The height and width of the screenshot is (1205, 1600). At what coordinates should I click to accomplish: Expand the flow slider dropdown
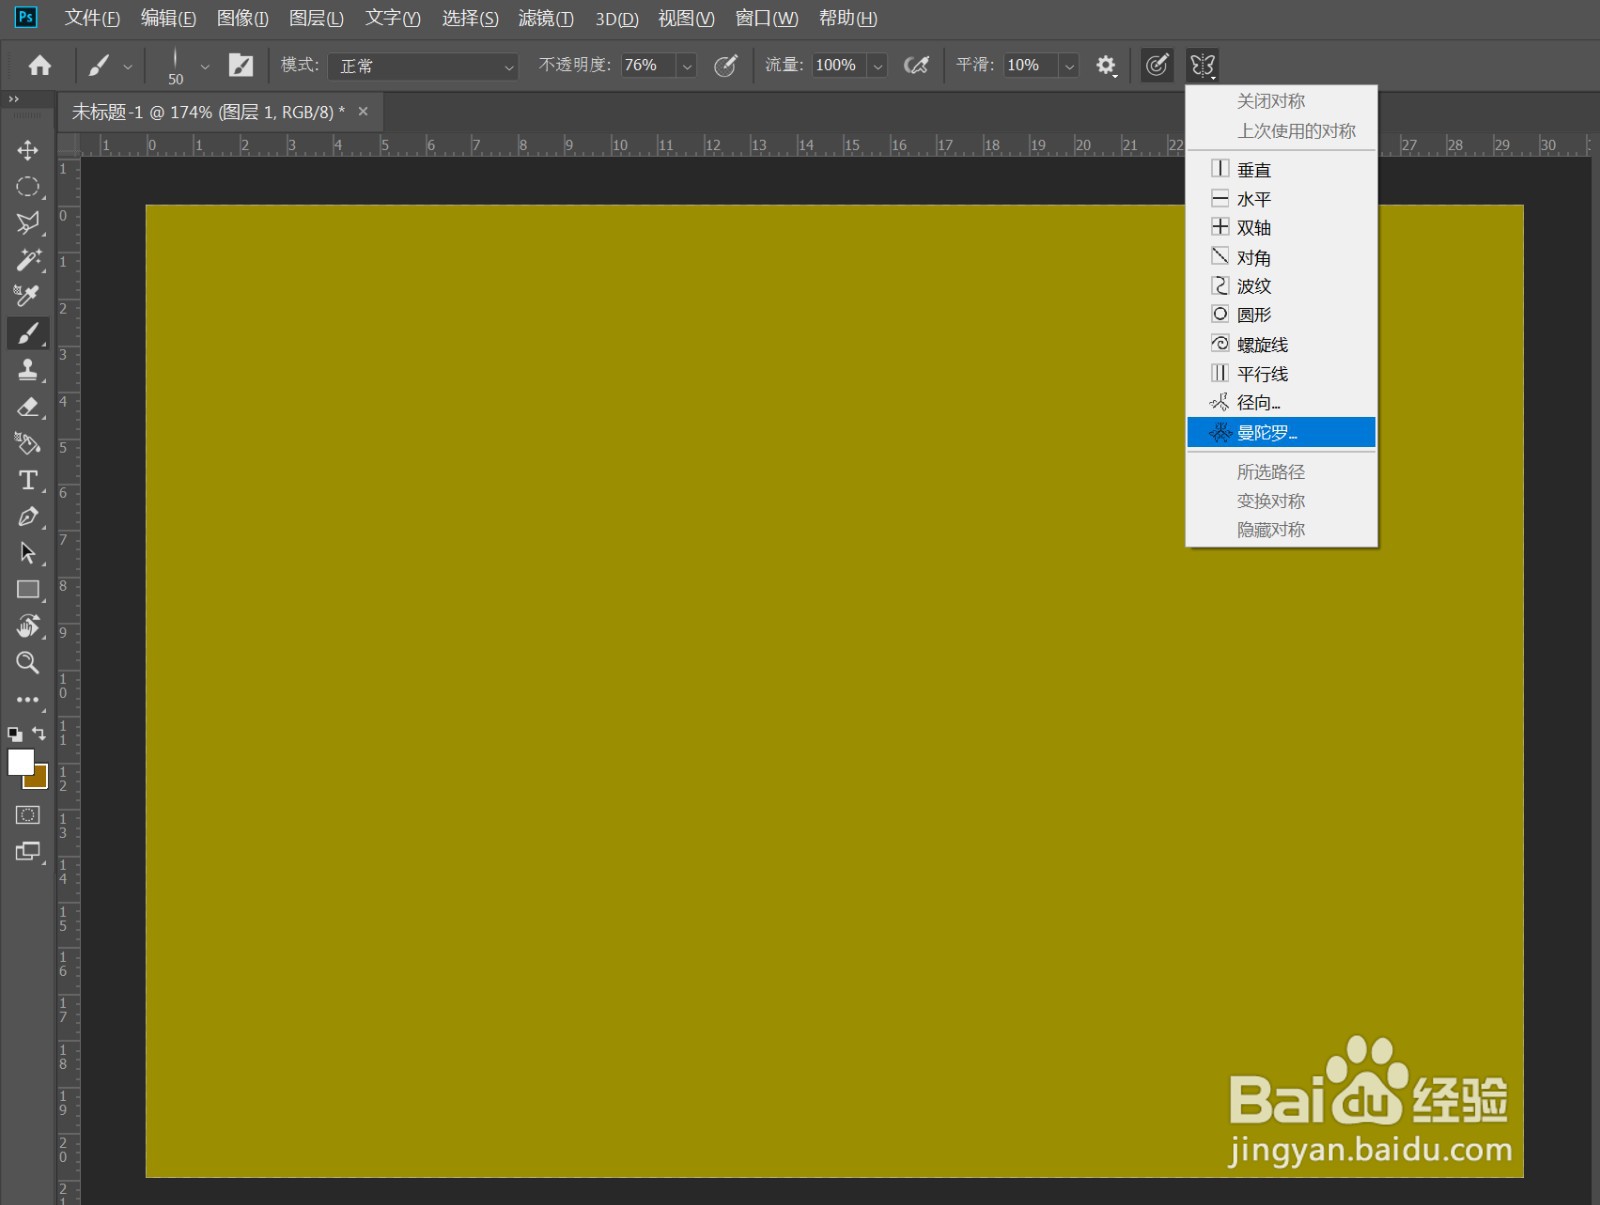pos(877,66)
